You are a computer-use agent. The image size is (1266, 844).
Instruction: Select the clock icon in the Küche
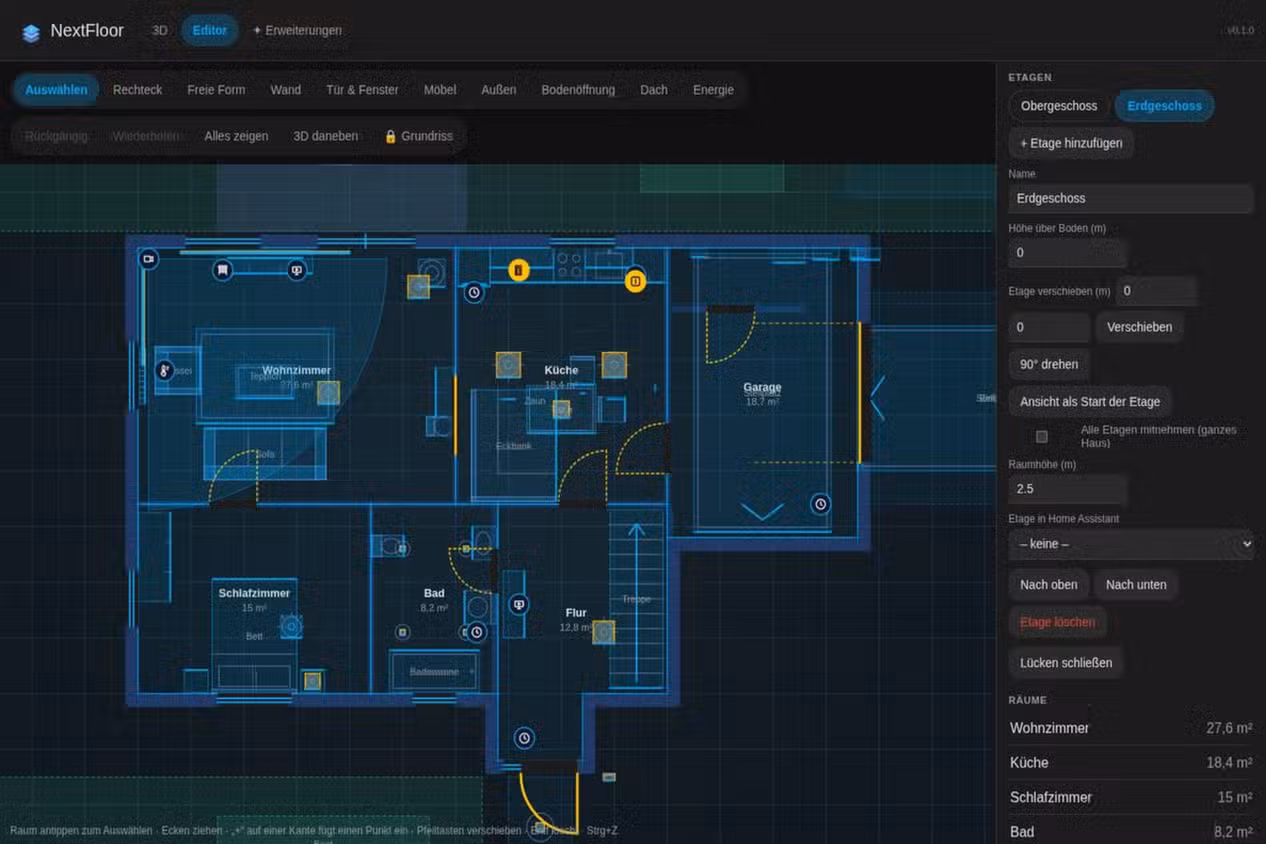tap(474, 293)
